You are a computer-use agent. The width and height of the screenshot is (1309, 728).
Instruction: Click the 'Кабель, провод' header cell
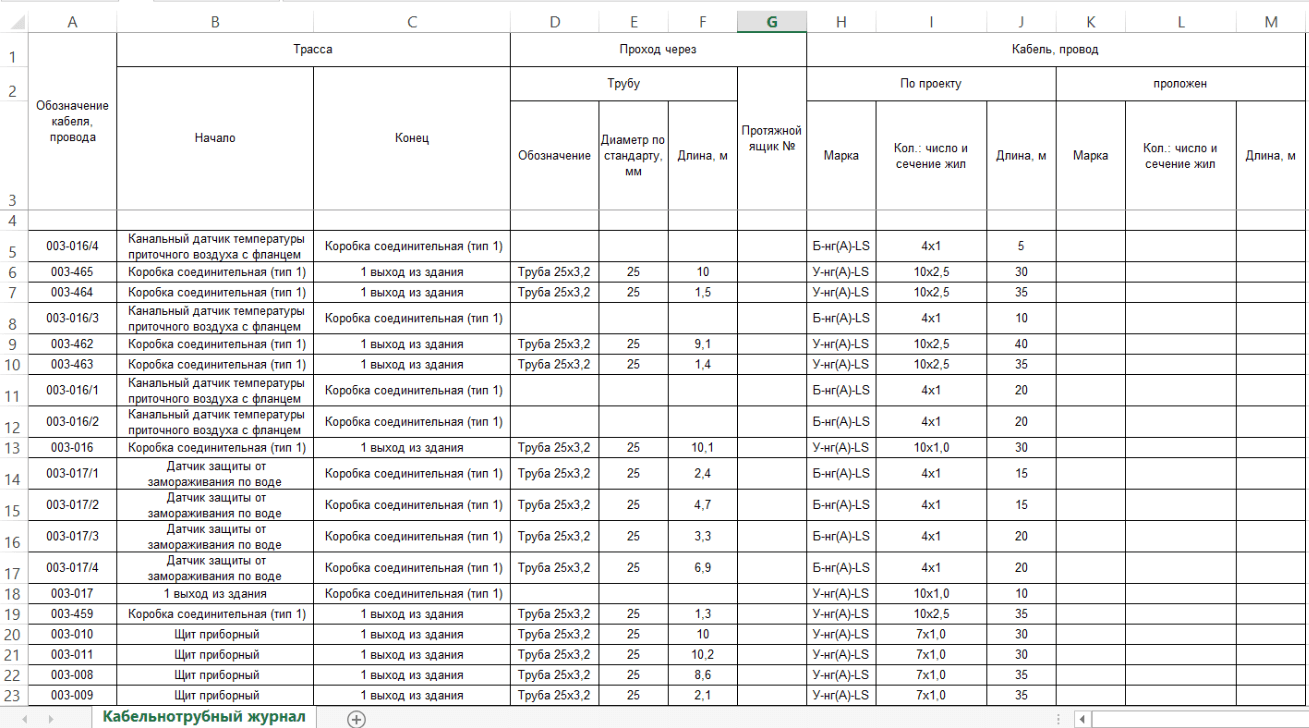pyautogui.click(x=1057, y=50)
